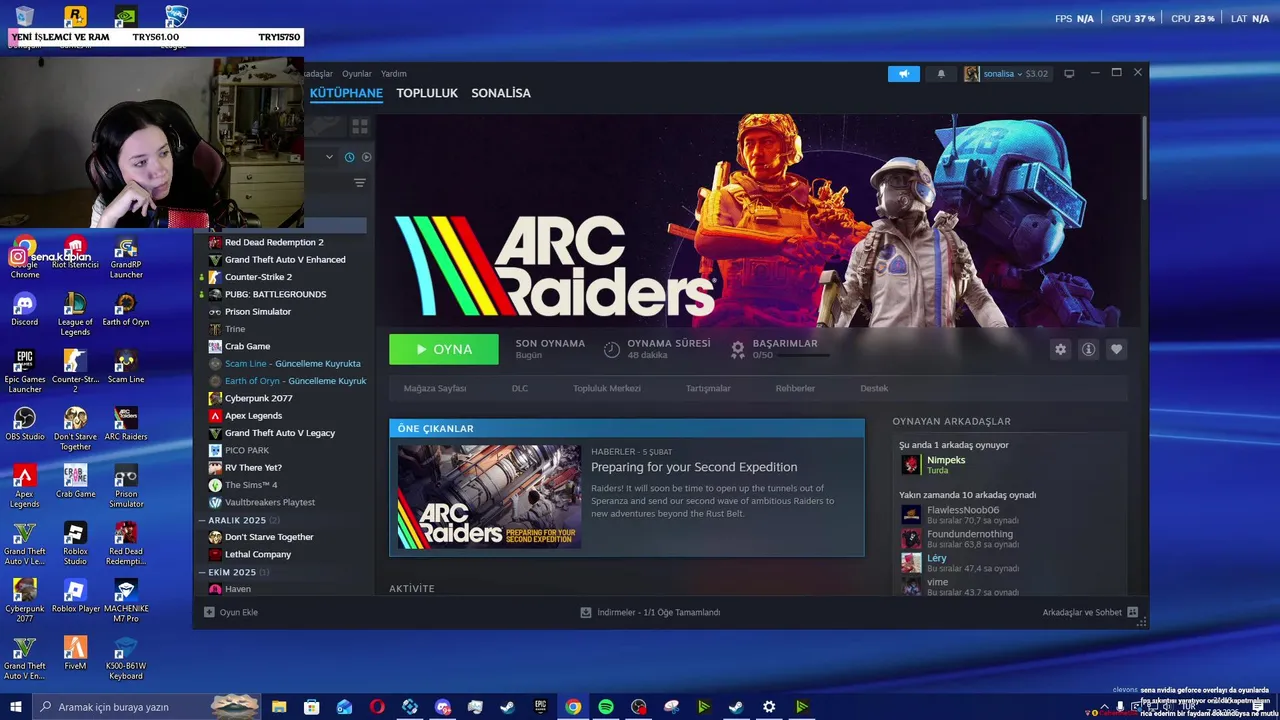Open library filter dropdown chevron

(329, 157)
